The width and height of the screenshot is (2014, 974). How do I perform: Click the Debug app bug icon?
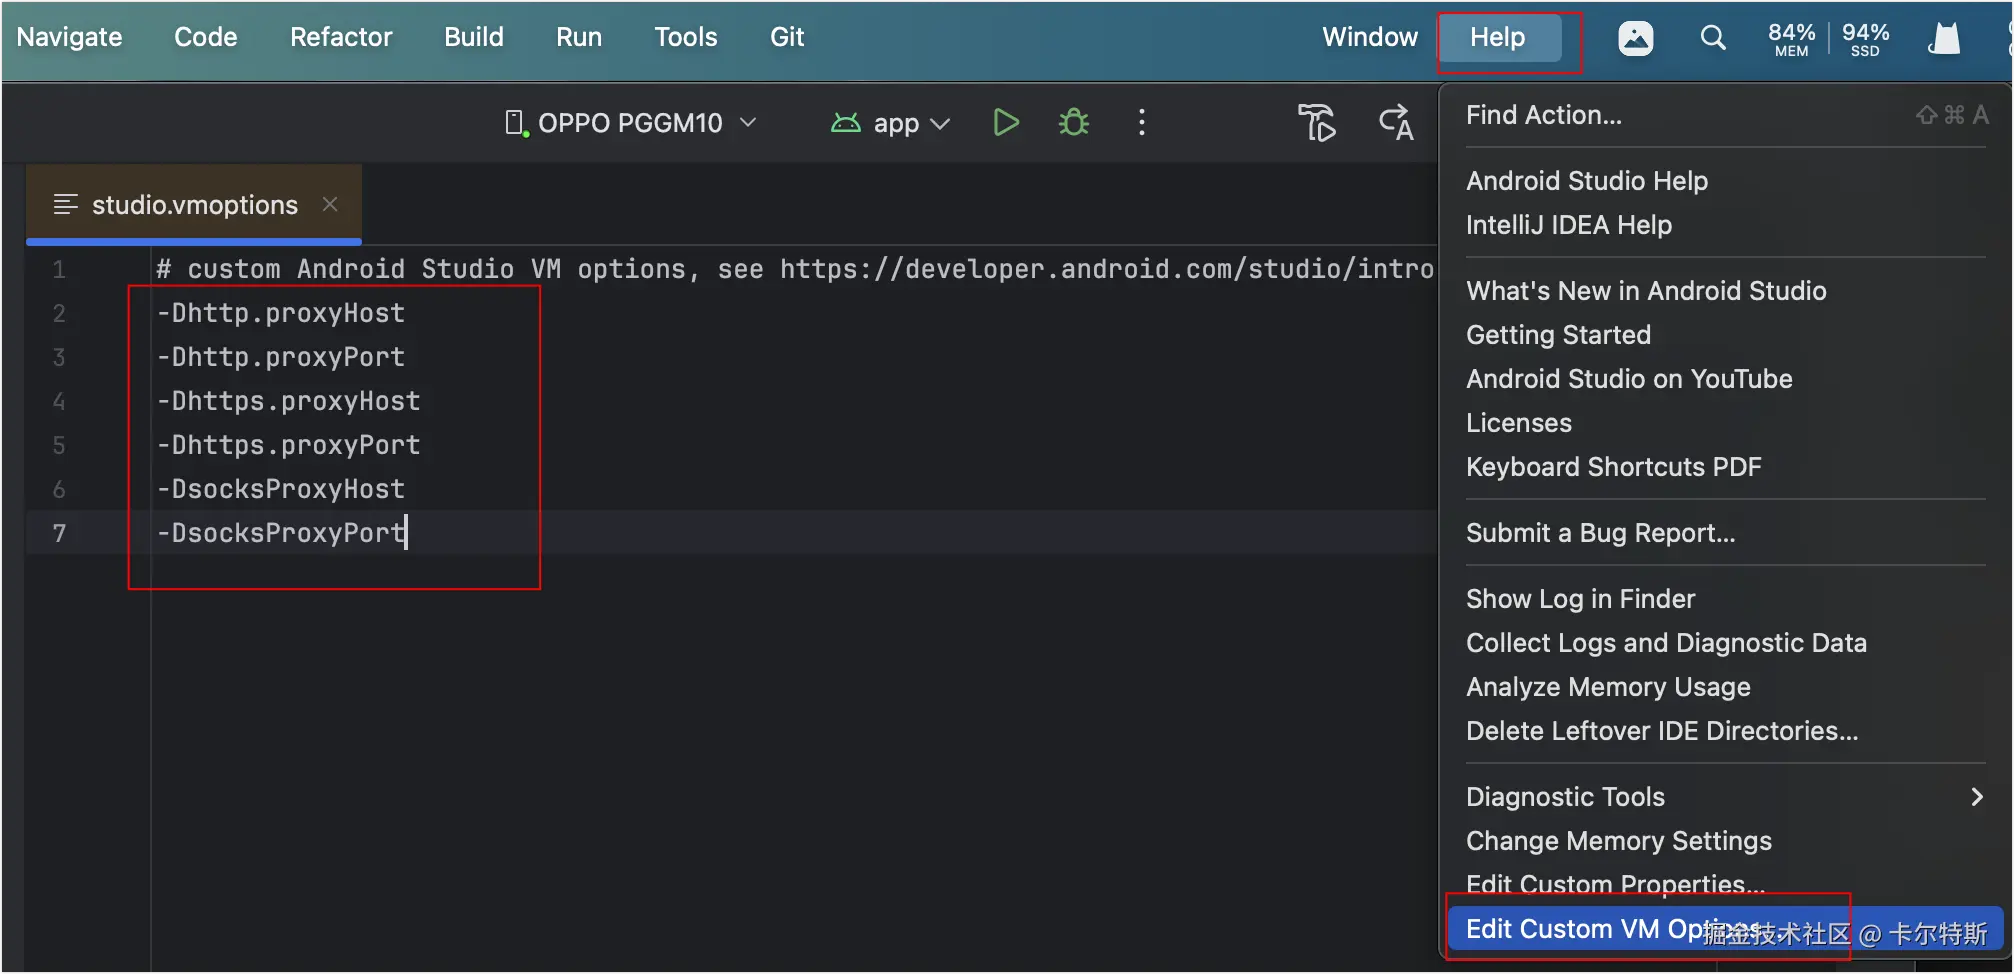click(1074, 123)
